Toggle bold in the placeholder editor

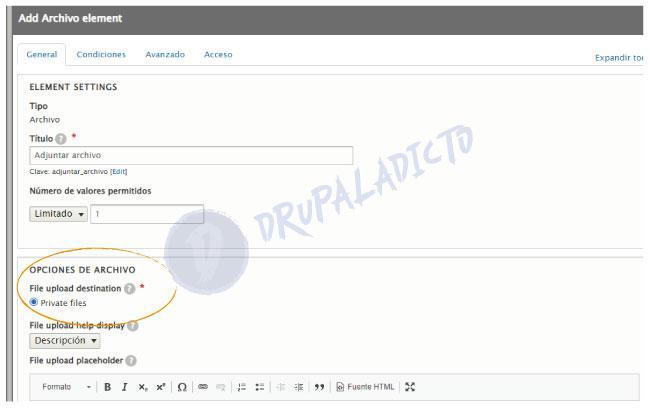point(107,387)
